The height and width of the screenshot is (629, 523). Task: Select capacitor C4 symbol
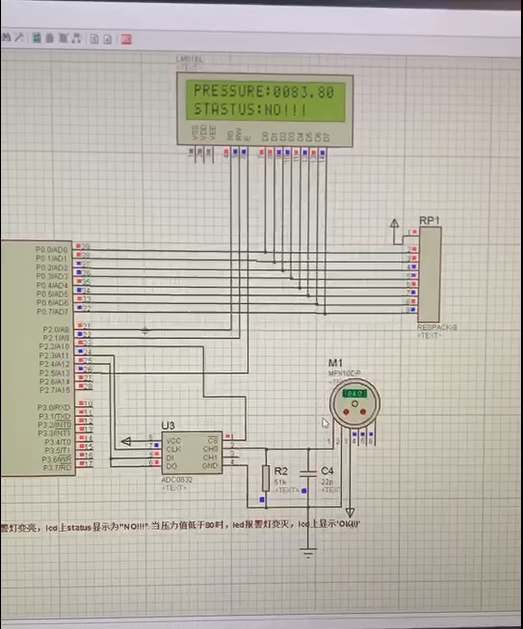point(308,473)
